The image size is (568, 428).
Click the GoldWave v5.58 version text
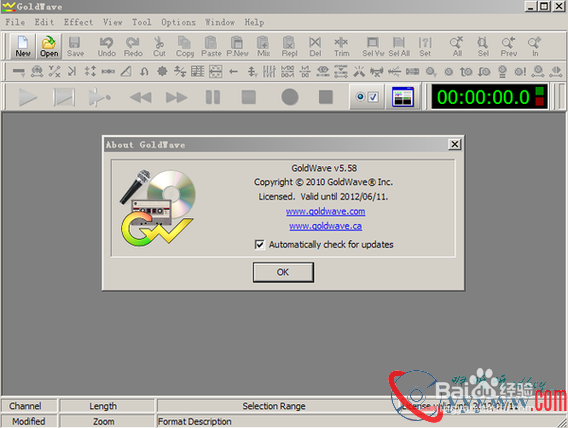[324, 168]
